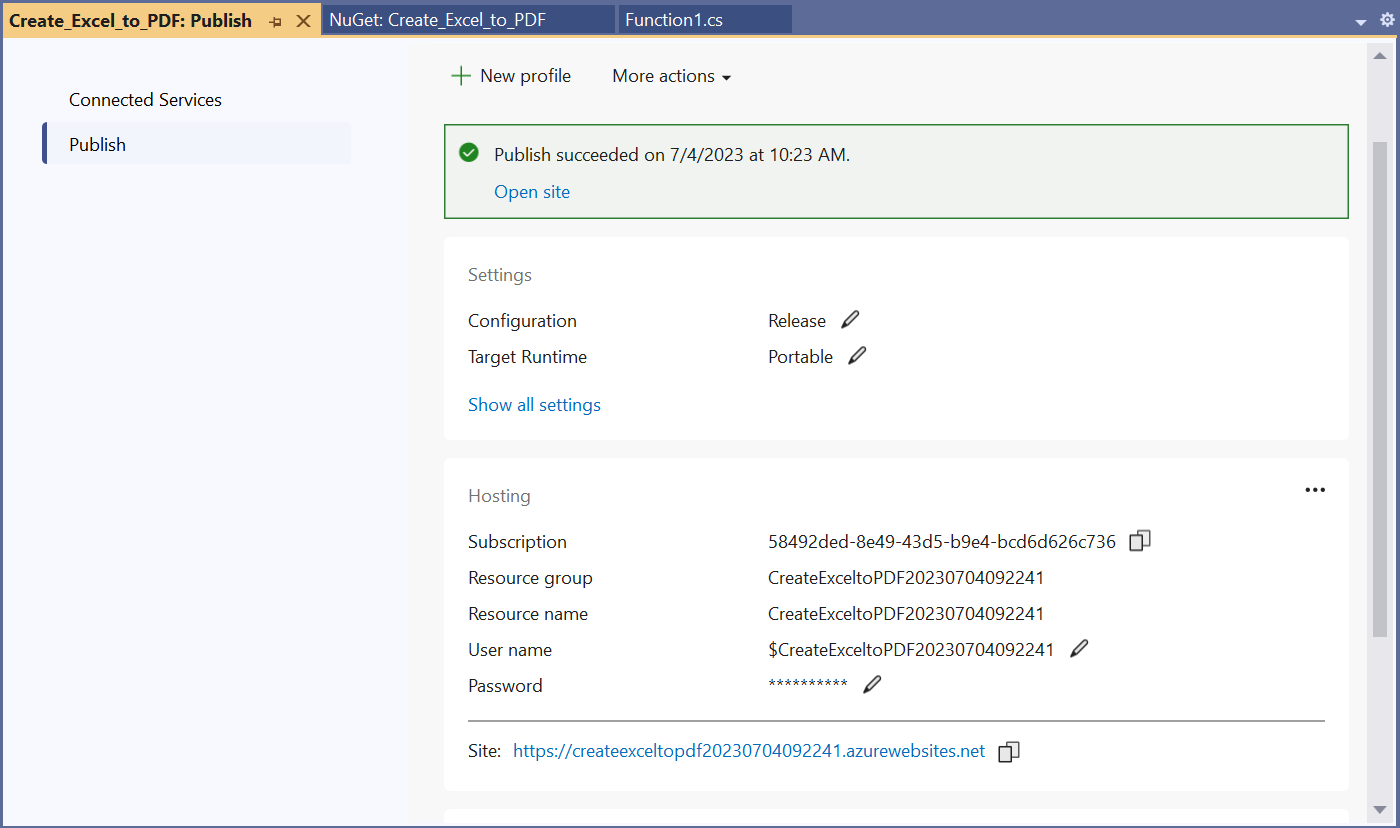This screenshot has width=1400, height=828.
Task: Open the tab list overflow dropdown arrow
Action: pyautogui.click(x=1361, y=22)
